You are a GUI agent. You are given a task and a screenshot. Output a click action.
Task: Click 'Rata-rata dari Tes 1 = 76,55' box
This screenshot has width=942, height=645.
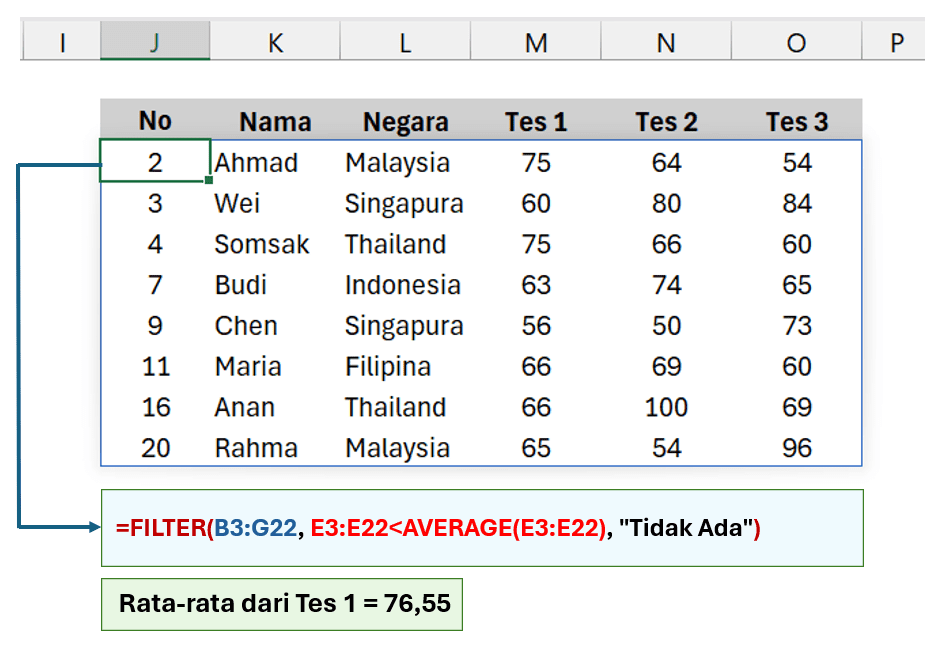pos(282,604)
